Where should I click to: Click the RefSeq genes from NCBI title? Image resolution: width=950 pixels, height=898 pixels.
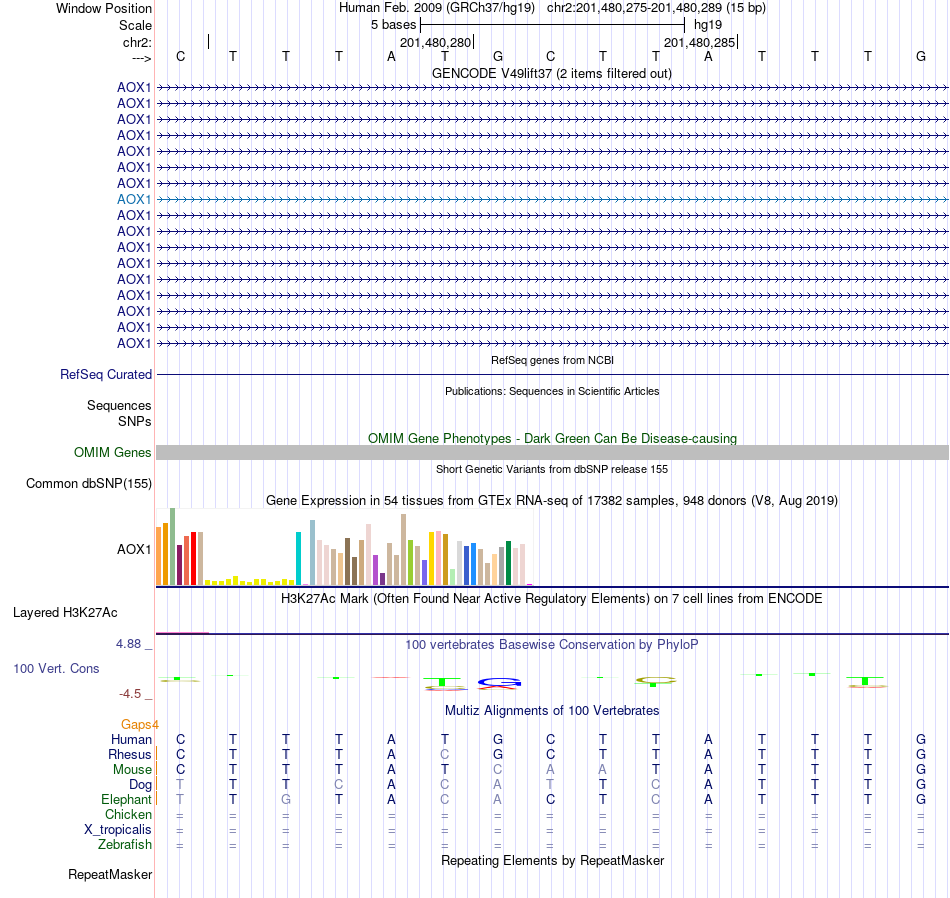pyautogui.click(x=552, y=360)
